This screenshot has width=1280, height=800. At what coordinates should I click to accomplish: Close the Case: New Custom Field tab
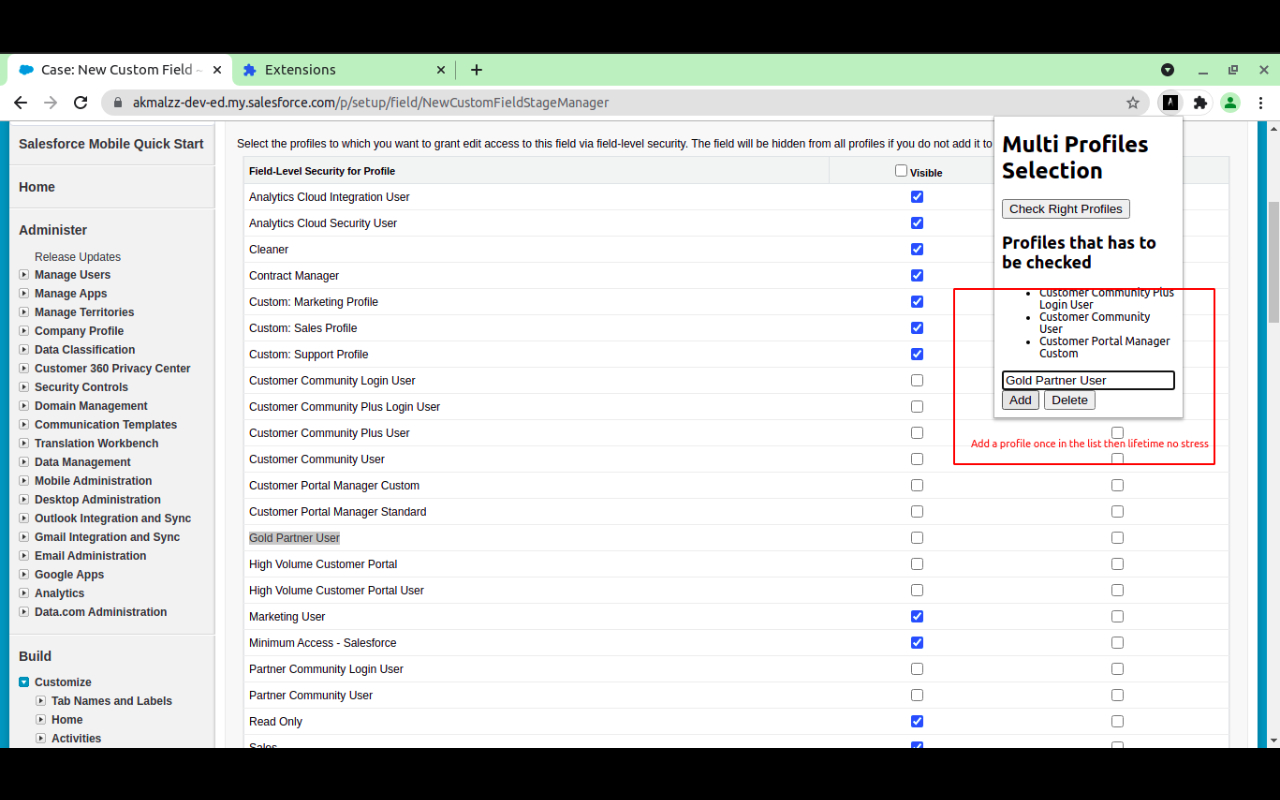coord(217,70)
